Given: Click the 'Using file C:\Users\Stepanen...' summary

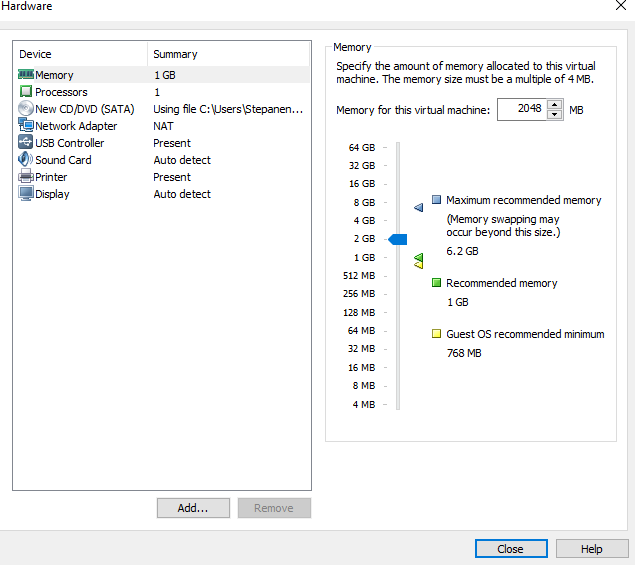Looking at the screenshot, I should pos(228,109).
